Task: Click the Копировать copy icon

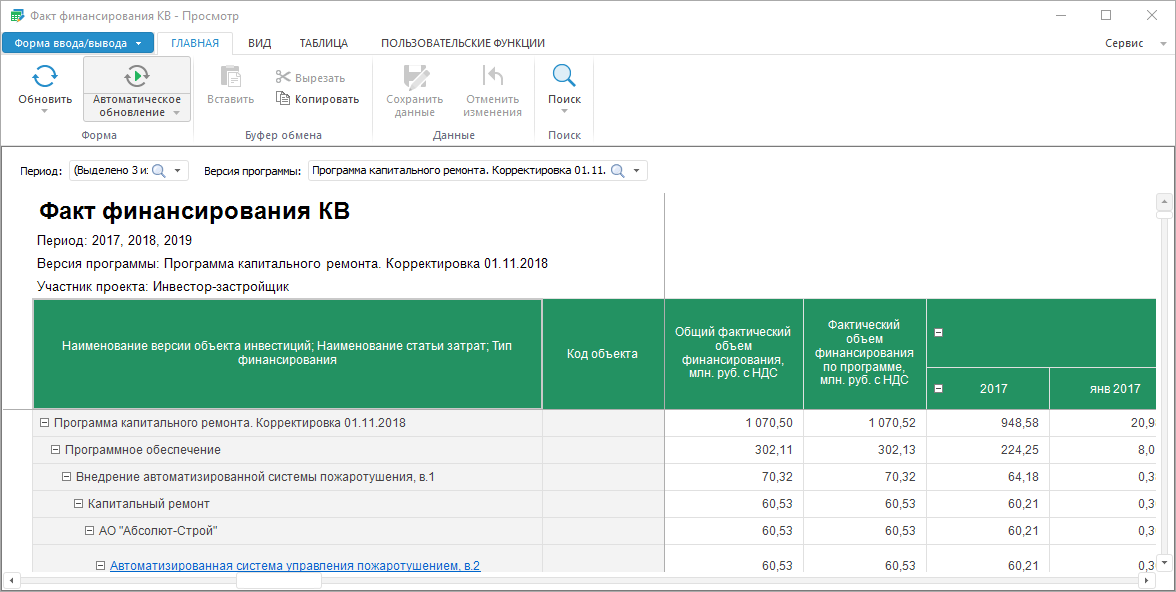Action: (x=283, y=99)
